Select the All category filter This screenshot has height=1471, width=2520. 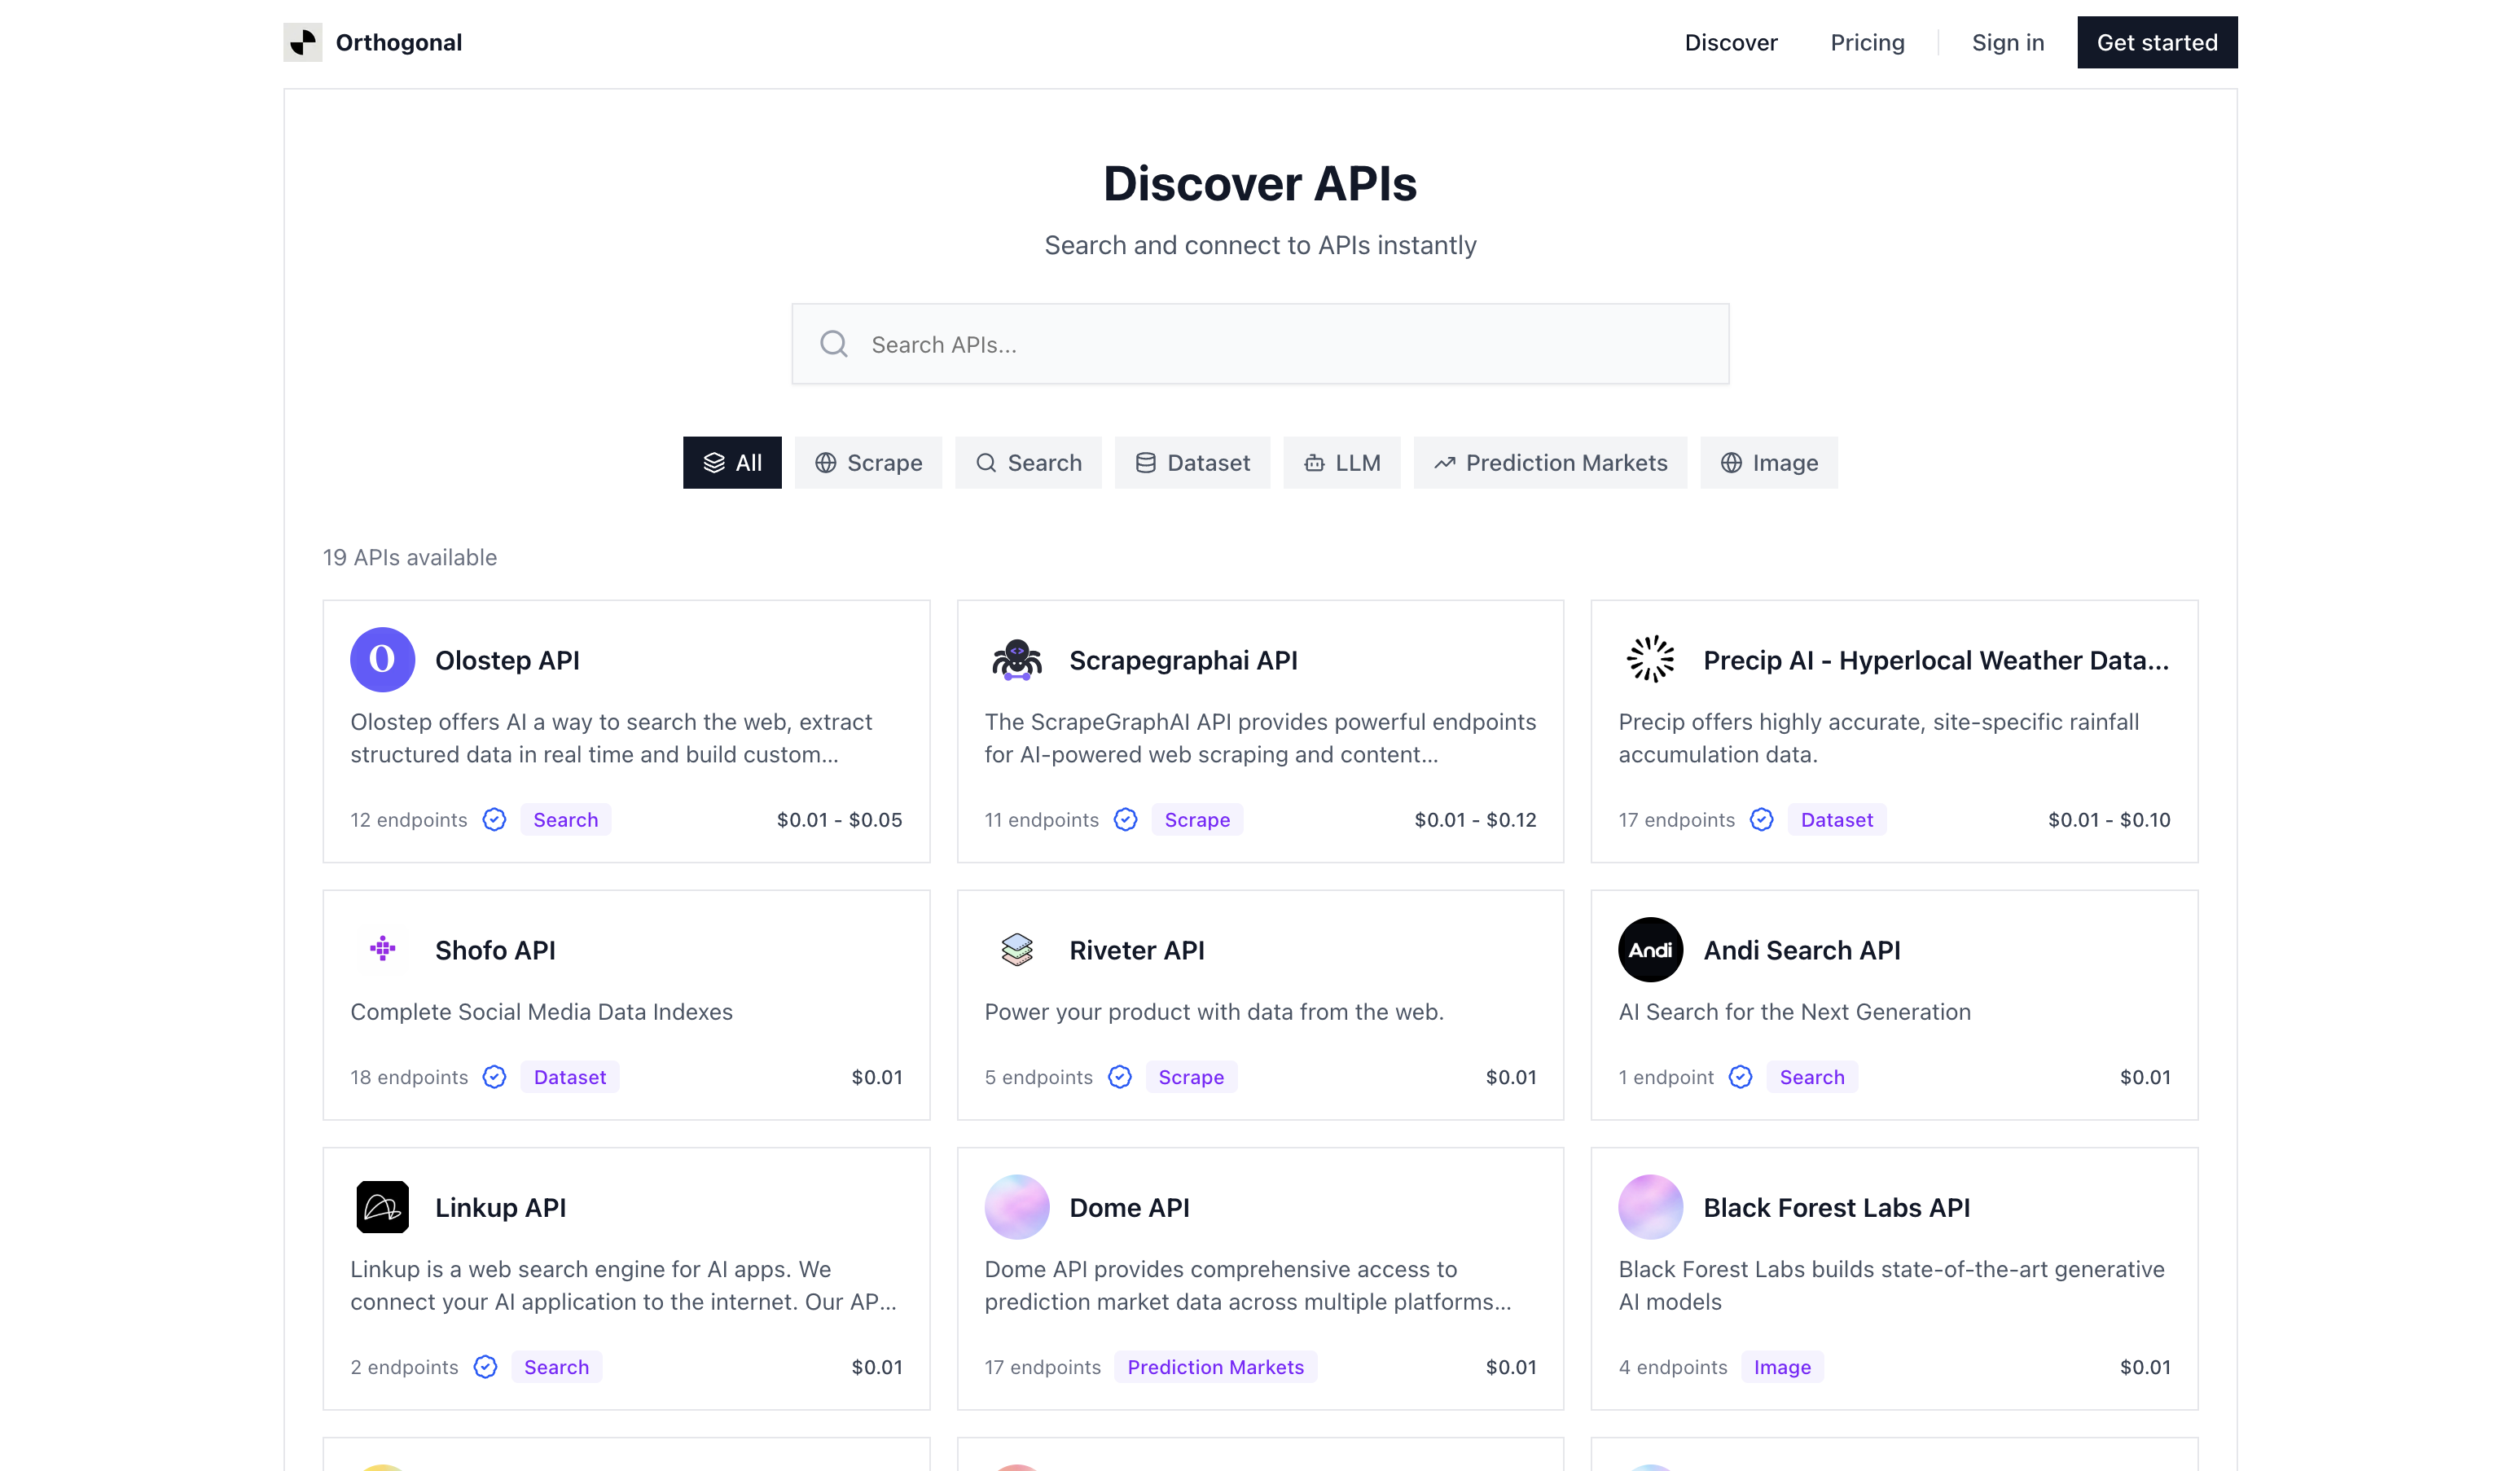(732, 463)
